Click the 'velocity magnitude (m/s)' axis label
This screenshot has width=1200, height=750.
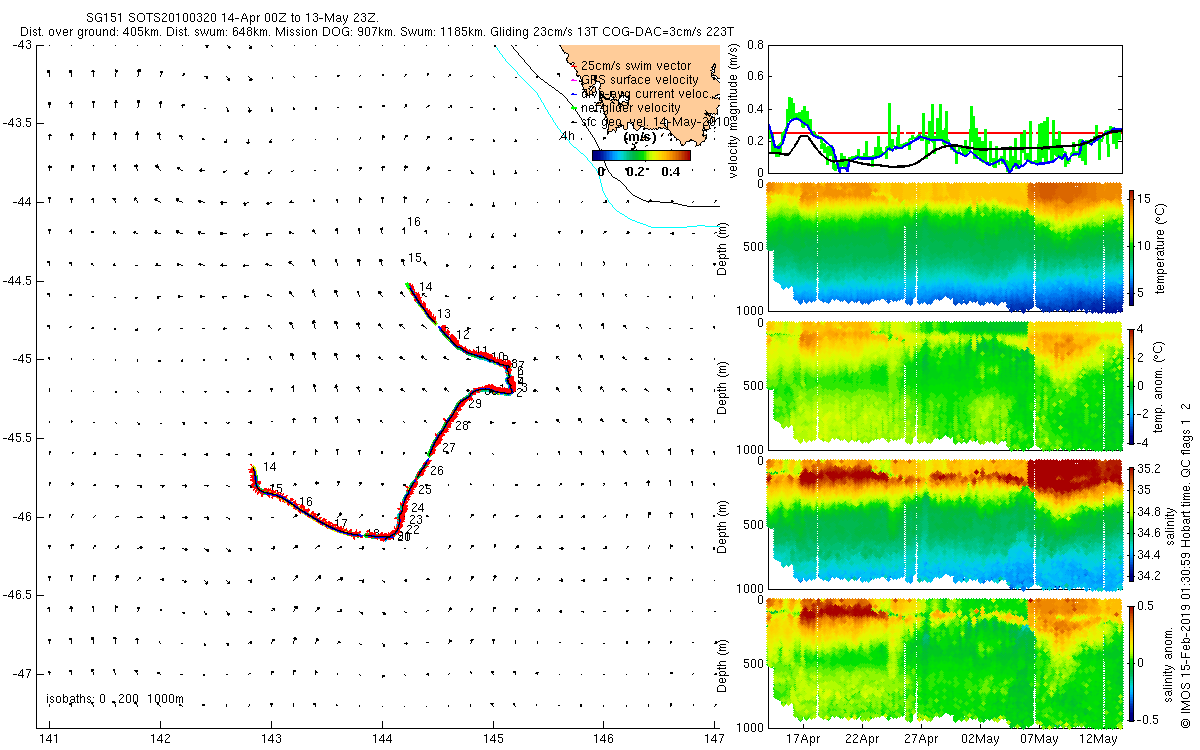(734, 113)
